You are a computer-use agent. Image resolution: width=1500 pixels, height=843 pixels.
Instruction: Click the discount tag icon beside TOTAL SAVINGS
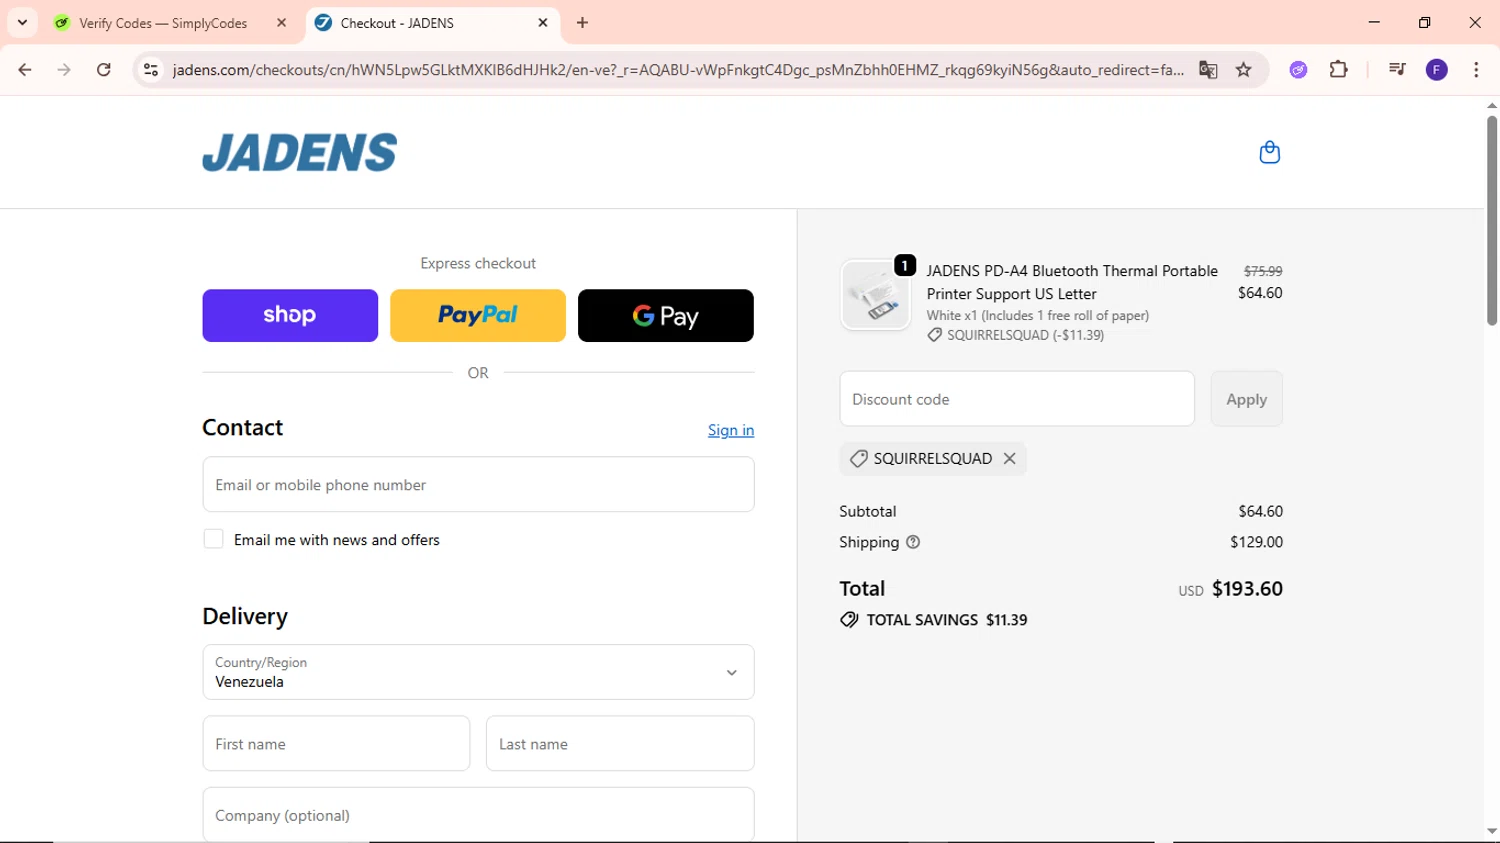[849, 620]
